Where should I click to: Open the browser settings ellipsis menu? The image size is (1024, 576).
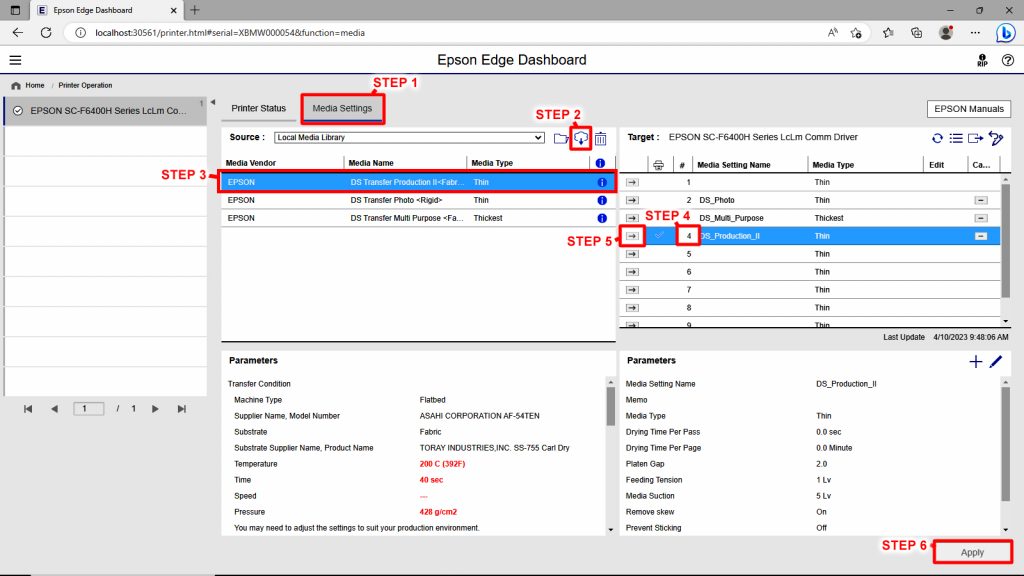975,33
